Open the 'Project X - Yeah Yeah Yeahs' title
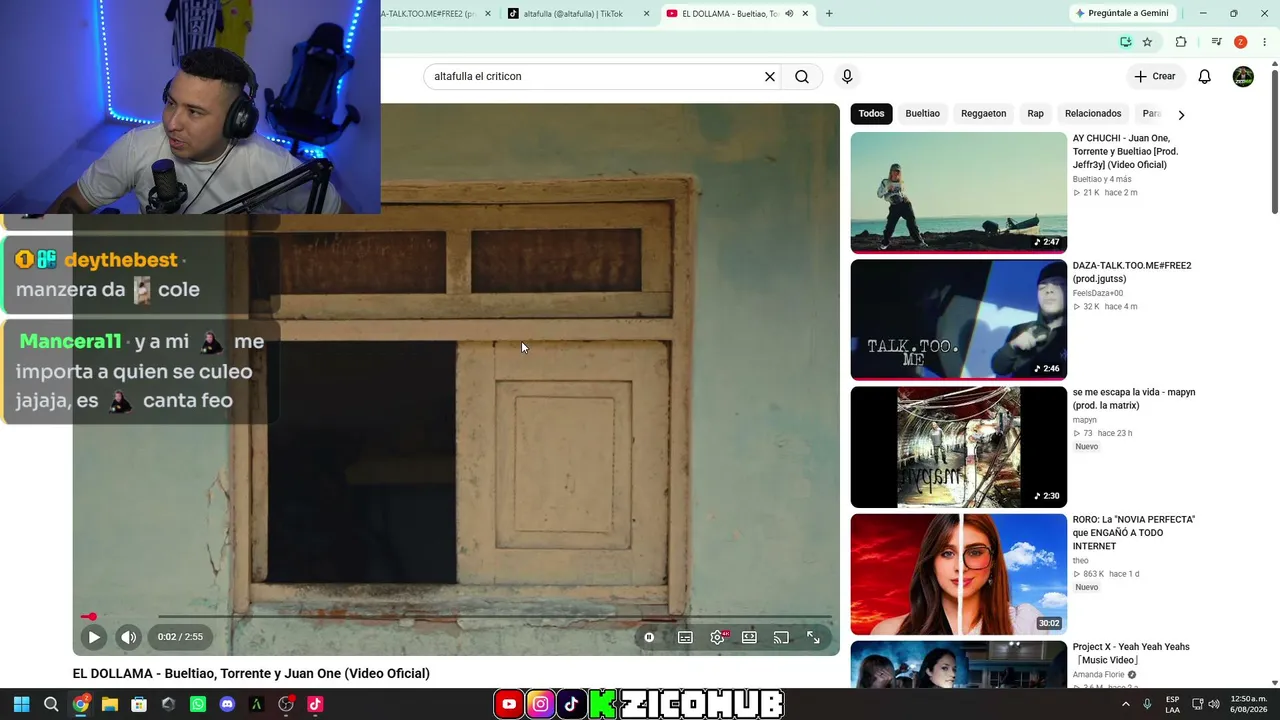This screenshot has width=1280, height=720. point(1131,653)
